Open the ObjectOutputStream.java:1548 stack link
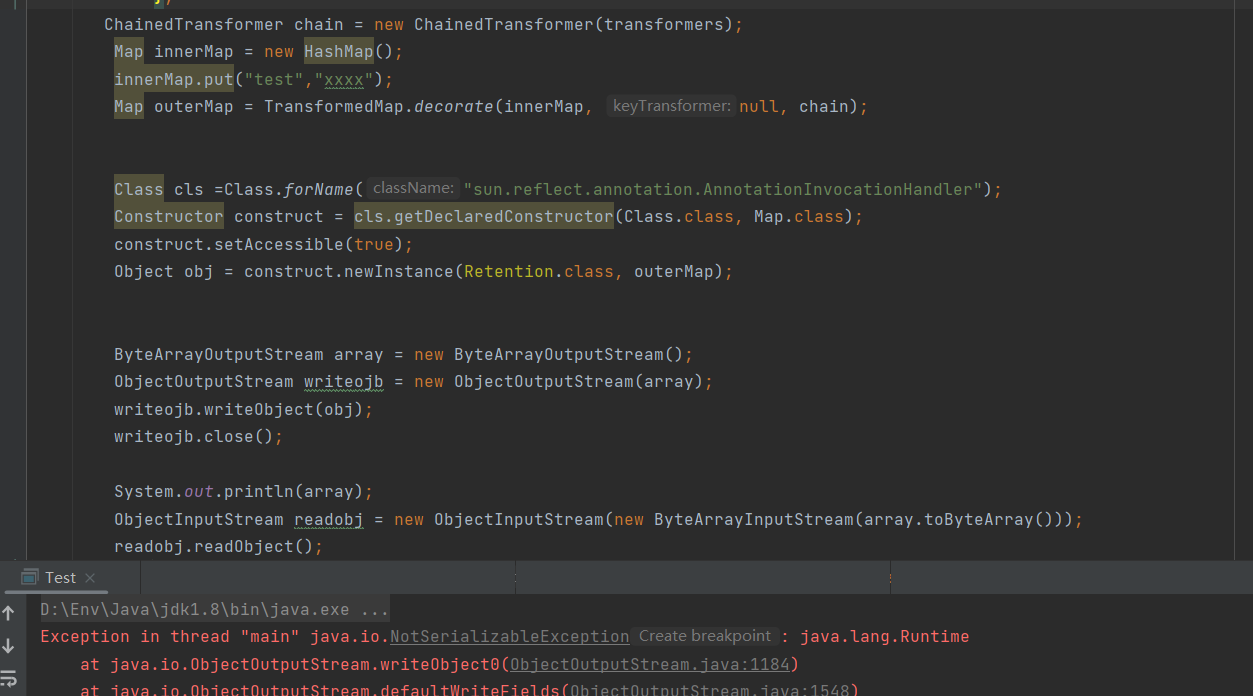Screen dimensions: 1253x696 (x=709, y=690)
